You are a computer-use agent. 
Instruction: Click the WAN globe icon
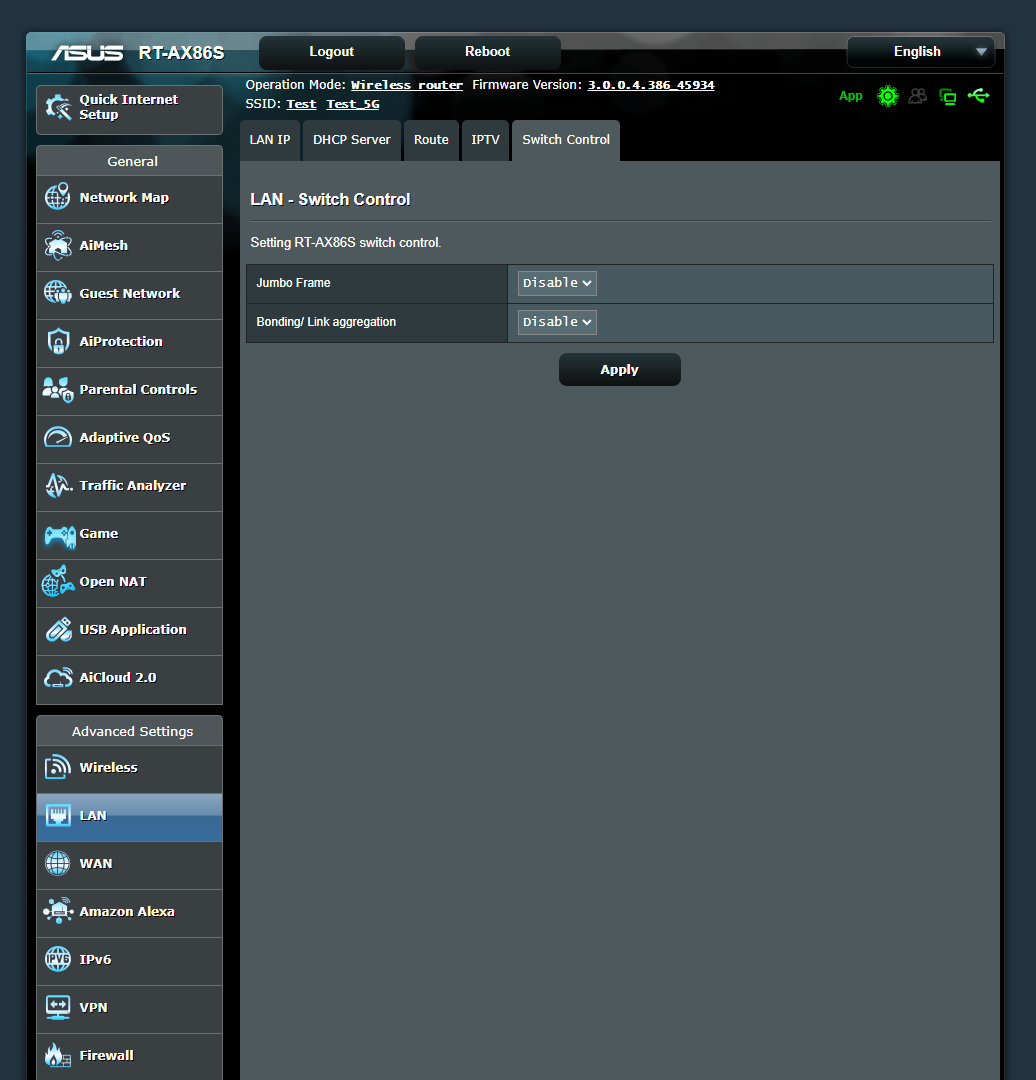(58, 863)
